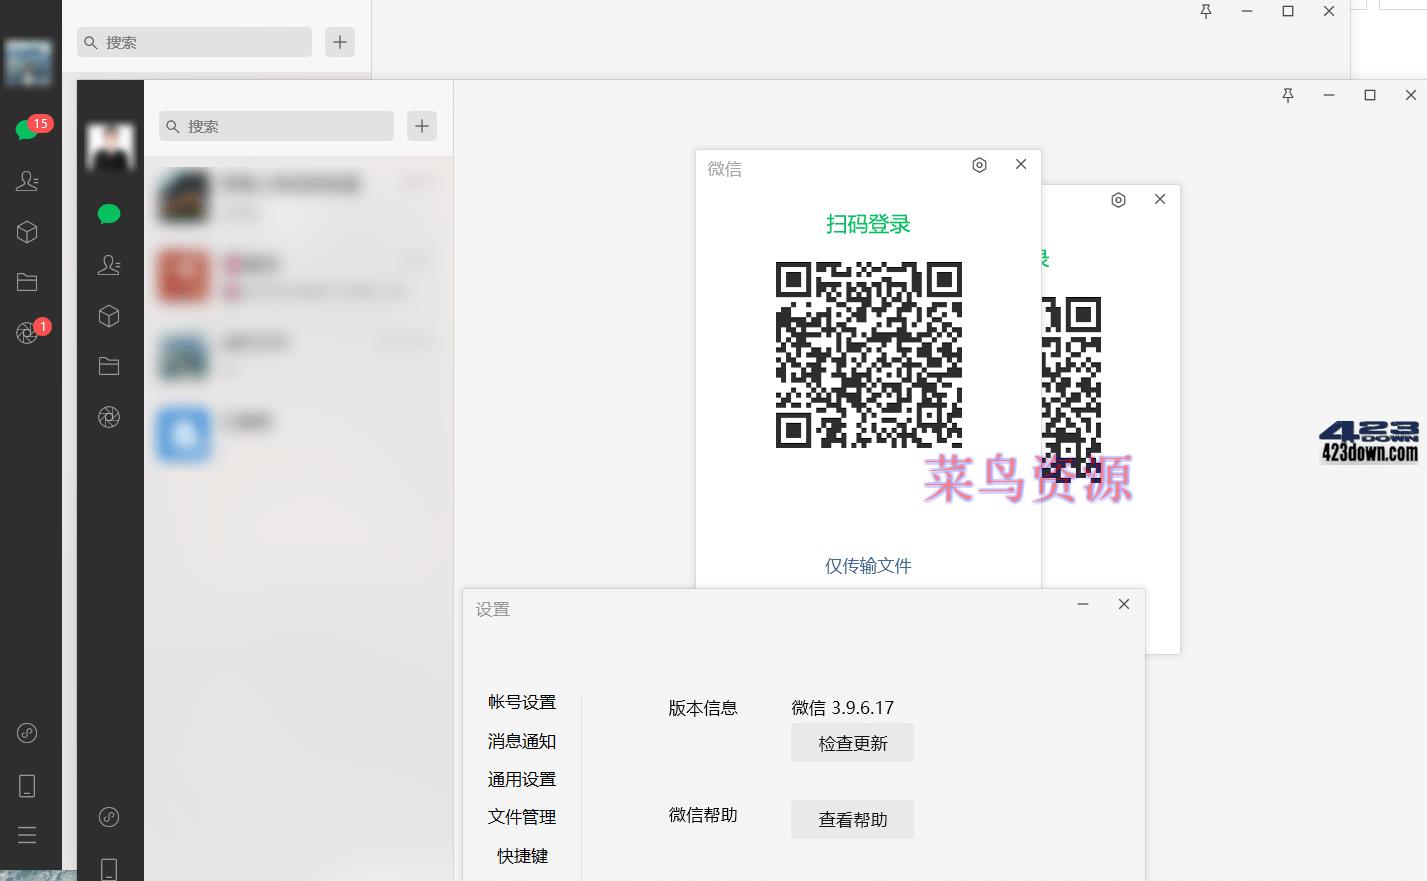
Task: Open the Chats panel with 15 unread messages
Action: (x=27, y=128)
